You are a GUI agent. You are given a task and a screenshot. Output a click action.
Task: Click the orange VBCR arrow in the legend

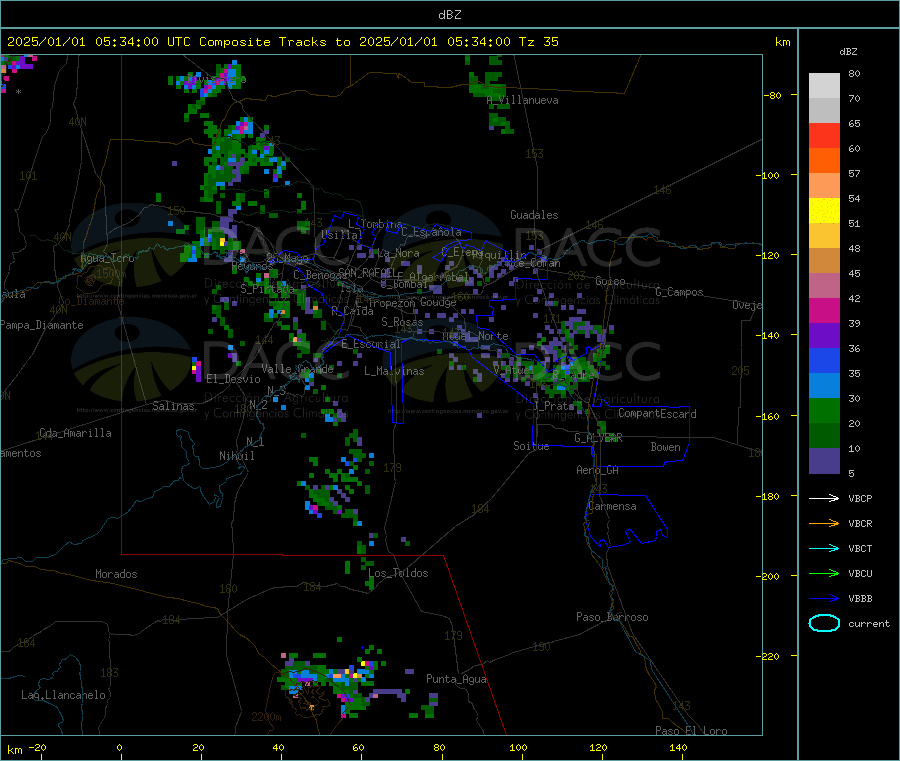click(824, 523)
